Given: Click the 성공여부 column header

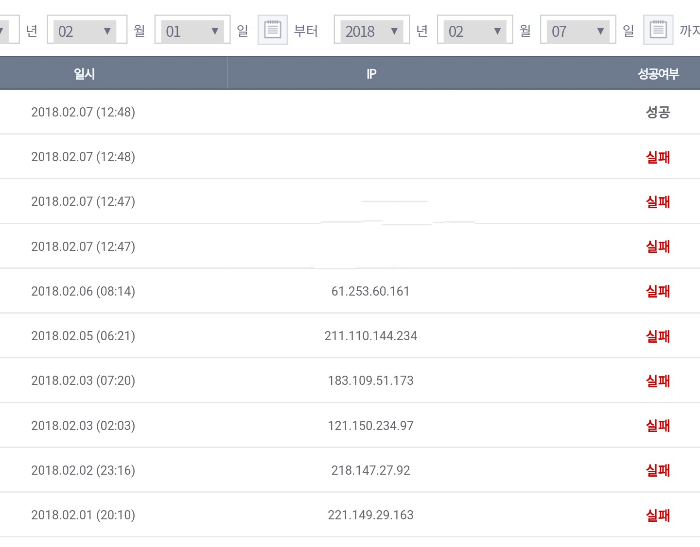Looking at the screenshot, I should tap(657, 74).
